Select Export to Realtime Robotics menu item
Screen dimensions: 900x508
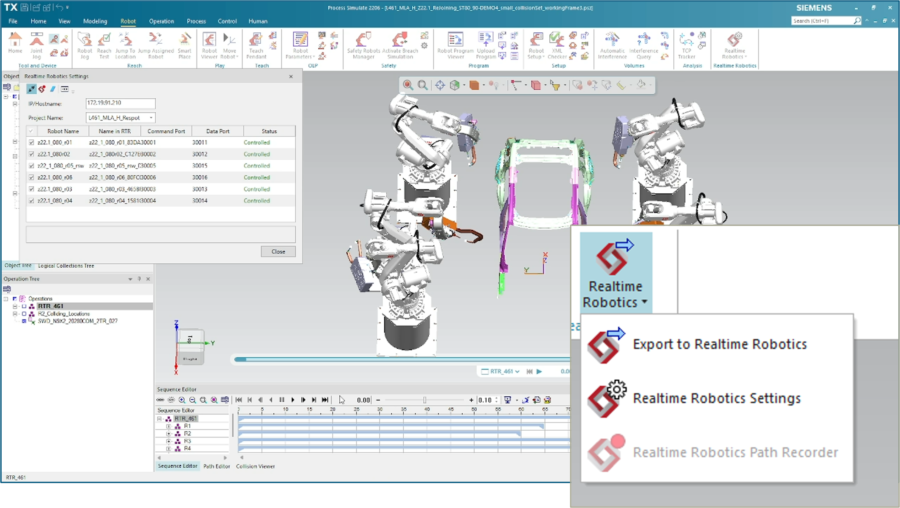[719, 344]
